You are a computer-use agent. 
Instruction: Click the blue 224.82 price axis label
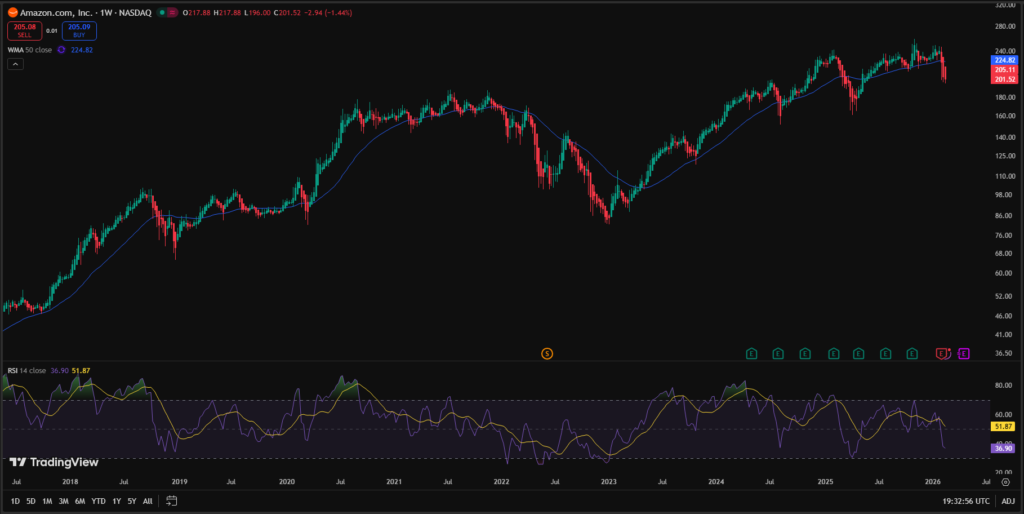click(1004, 60)
